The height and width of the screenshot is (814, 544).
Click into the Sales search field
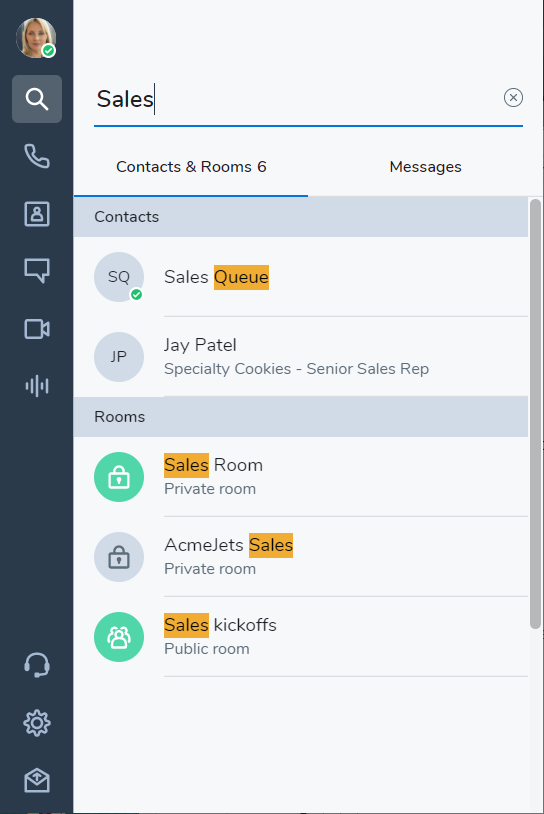tap(298, 99)
